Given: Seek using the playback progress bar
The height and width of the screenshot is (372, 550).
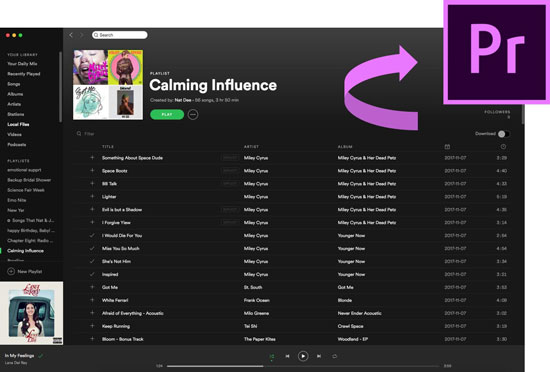Looking at the screenshot, I should click(x=303, y=366).
